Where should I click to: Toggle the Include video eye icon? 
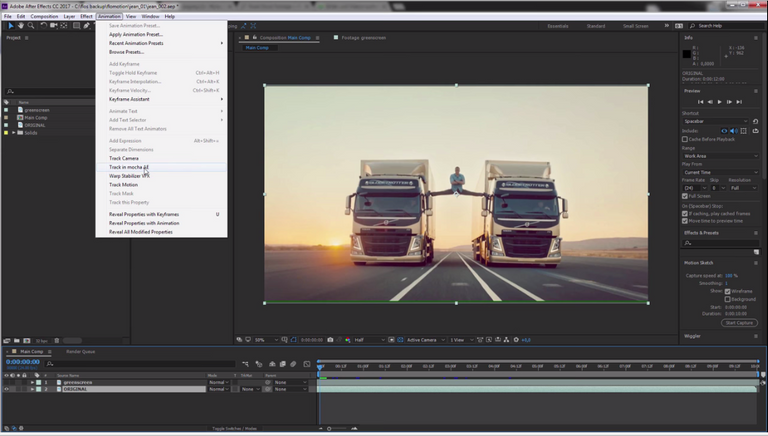click(x=724, y=131)
